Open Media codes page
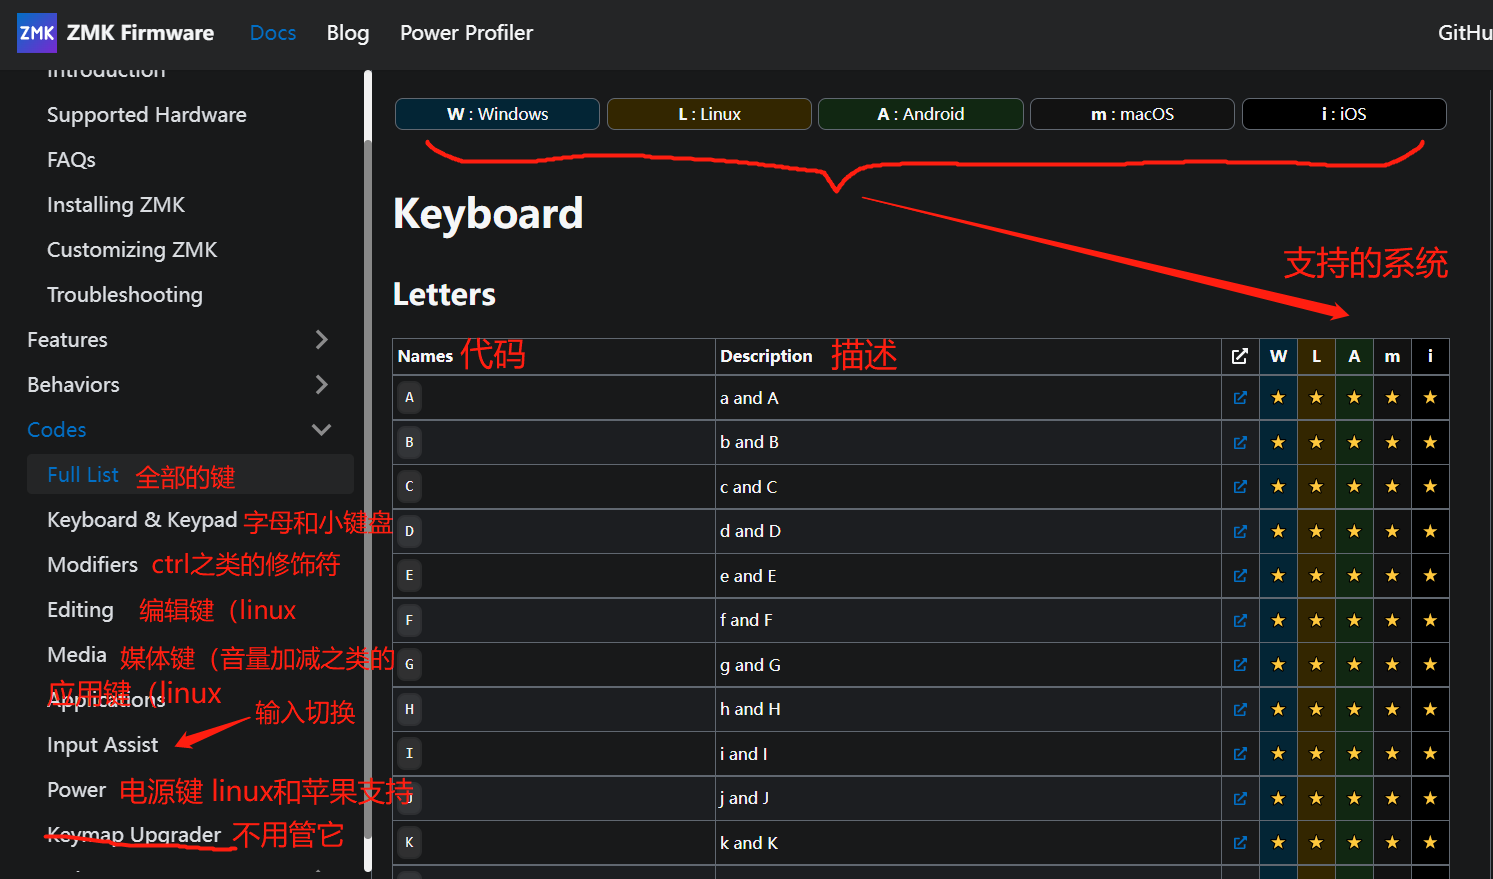 77,655
